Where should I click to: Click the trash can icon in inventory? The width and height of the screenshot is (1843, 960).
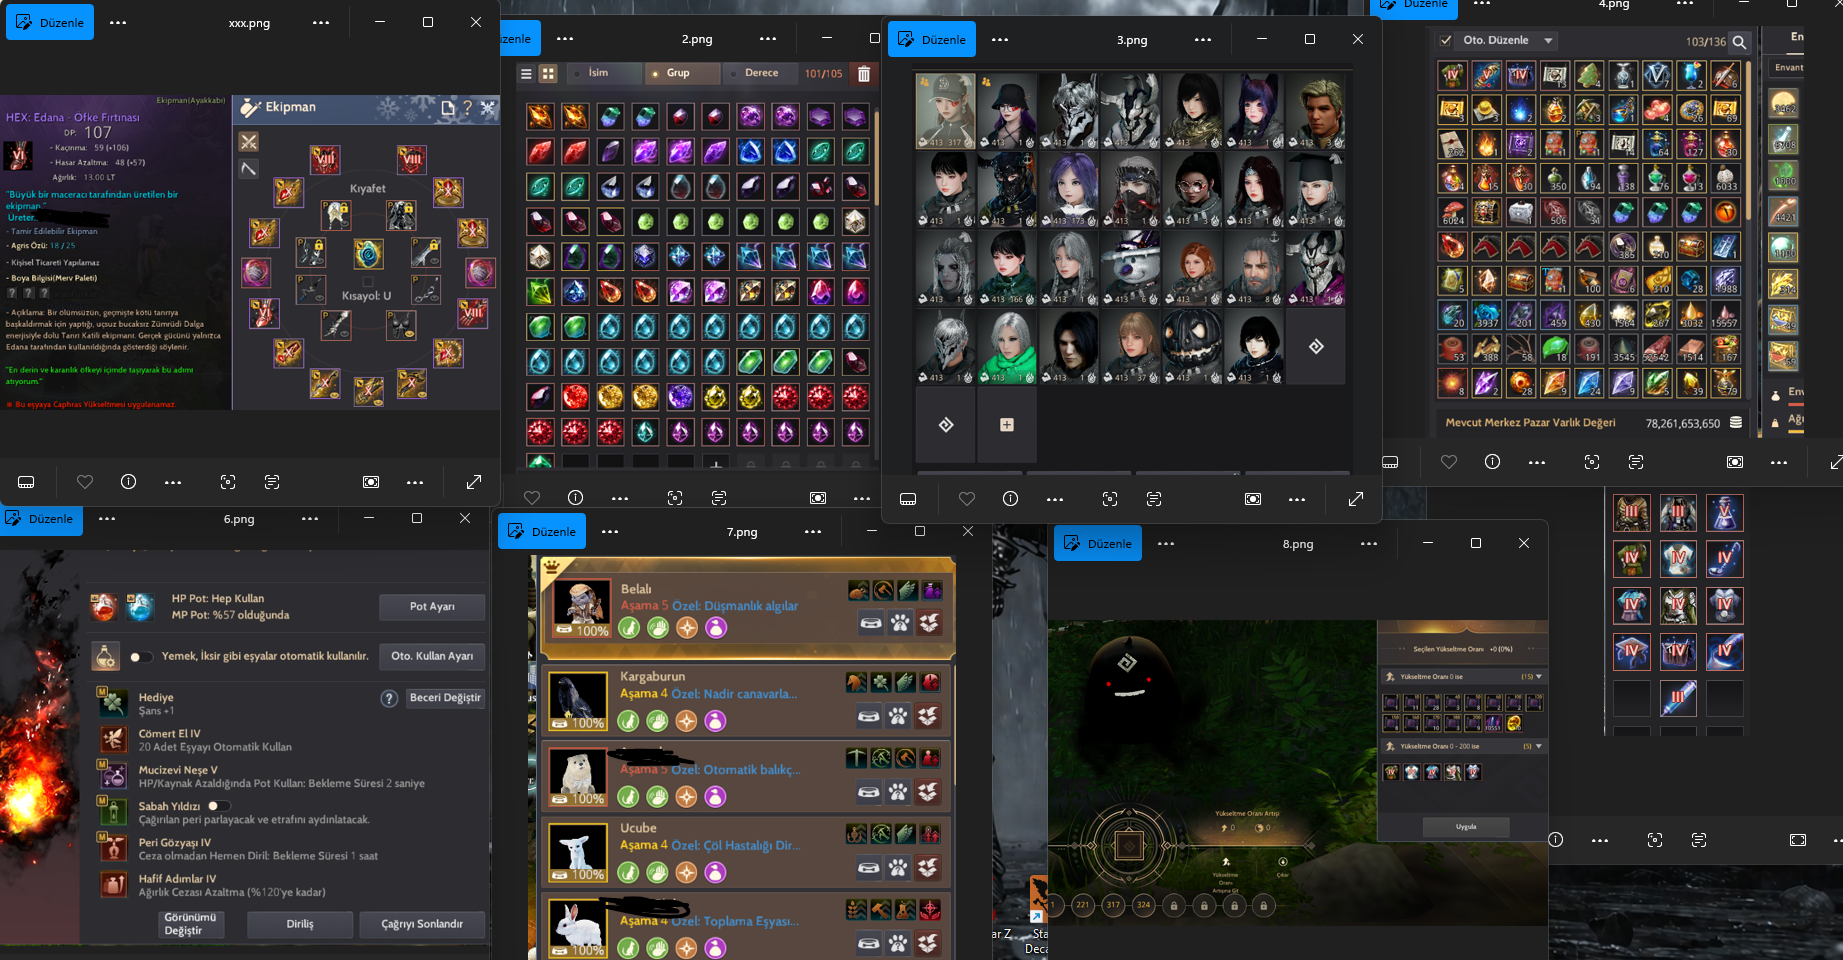864,73
